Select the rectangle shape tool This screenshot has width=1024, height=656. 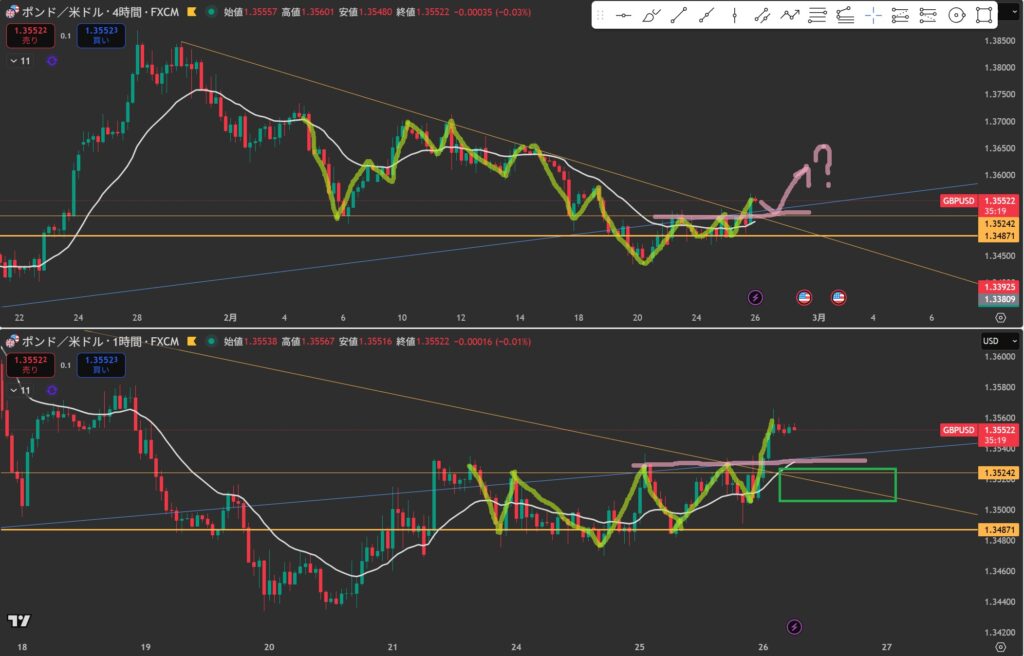(x=984, y=15)
